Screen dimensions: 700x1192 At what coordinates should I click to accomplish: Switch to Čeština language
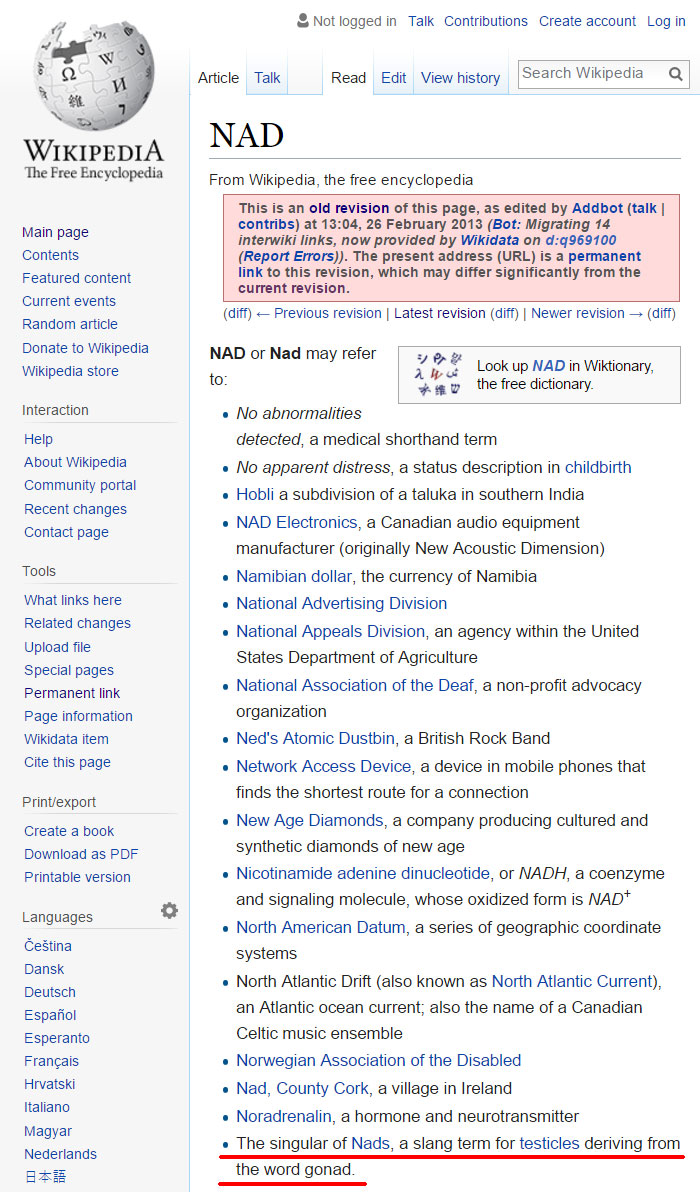(x=48, y=946)
